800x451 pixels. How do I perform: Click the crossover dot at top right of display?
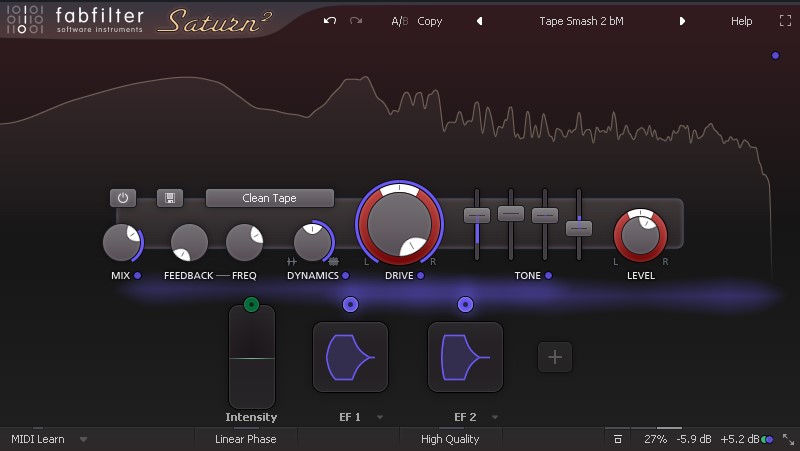point(776,56)
